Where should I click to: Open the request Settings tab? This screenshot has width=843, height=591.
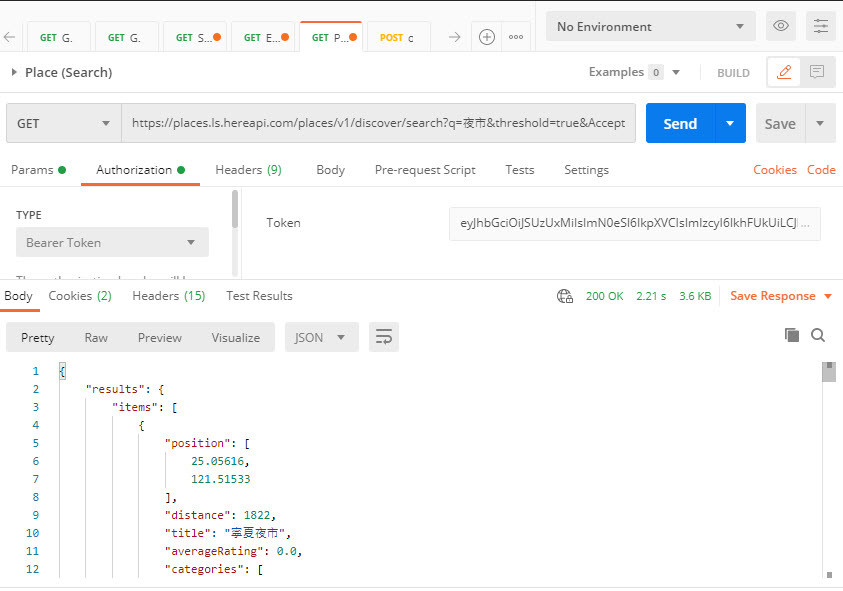pos(586,170)
